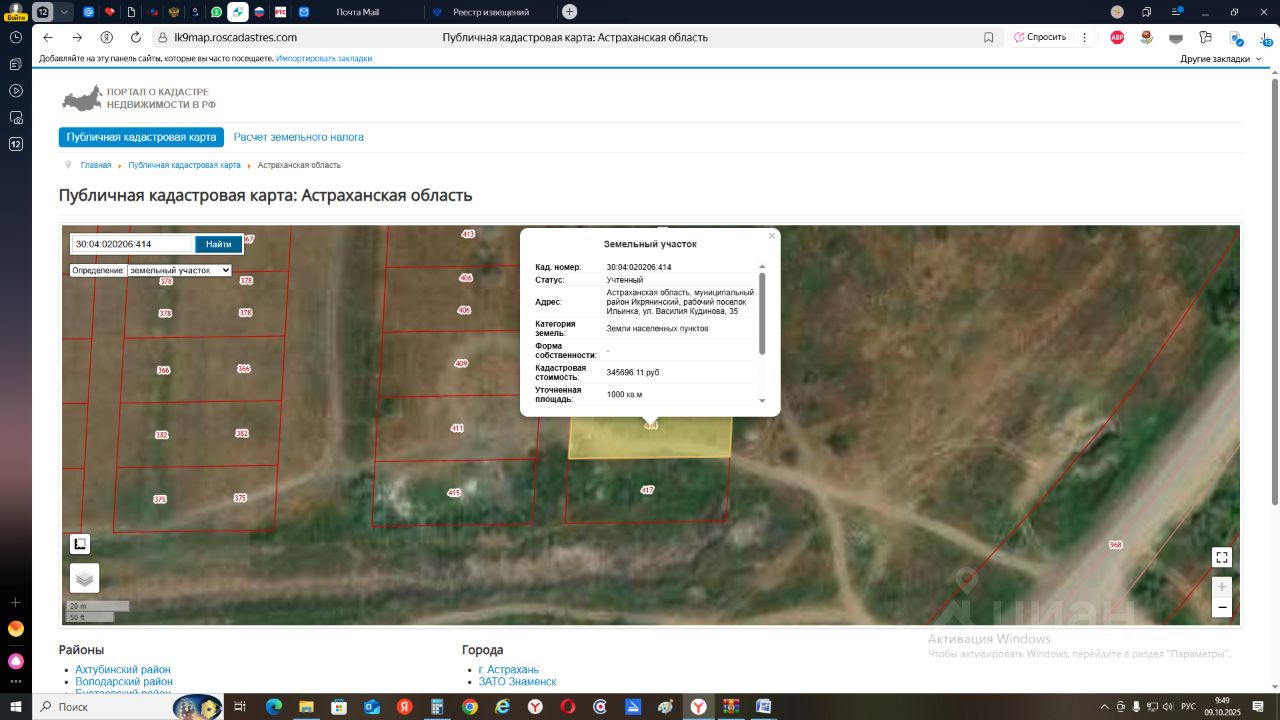1280x720 pixels.
Task: Open the Определение object type dropdown
Action: [179, 270]
